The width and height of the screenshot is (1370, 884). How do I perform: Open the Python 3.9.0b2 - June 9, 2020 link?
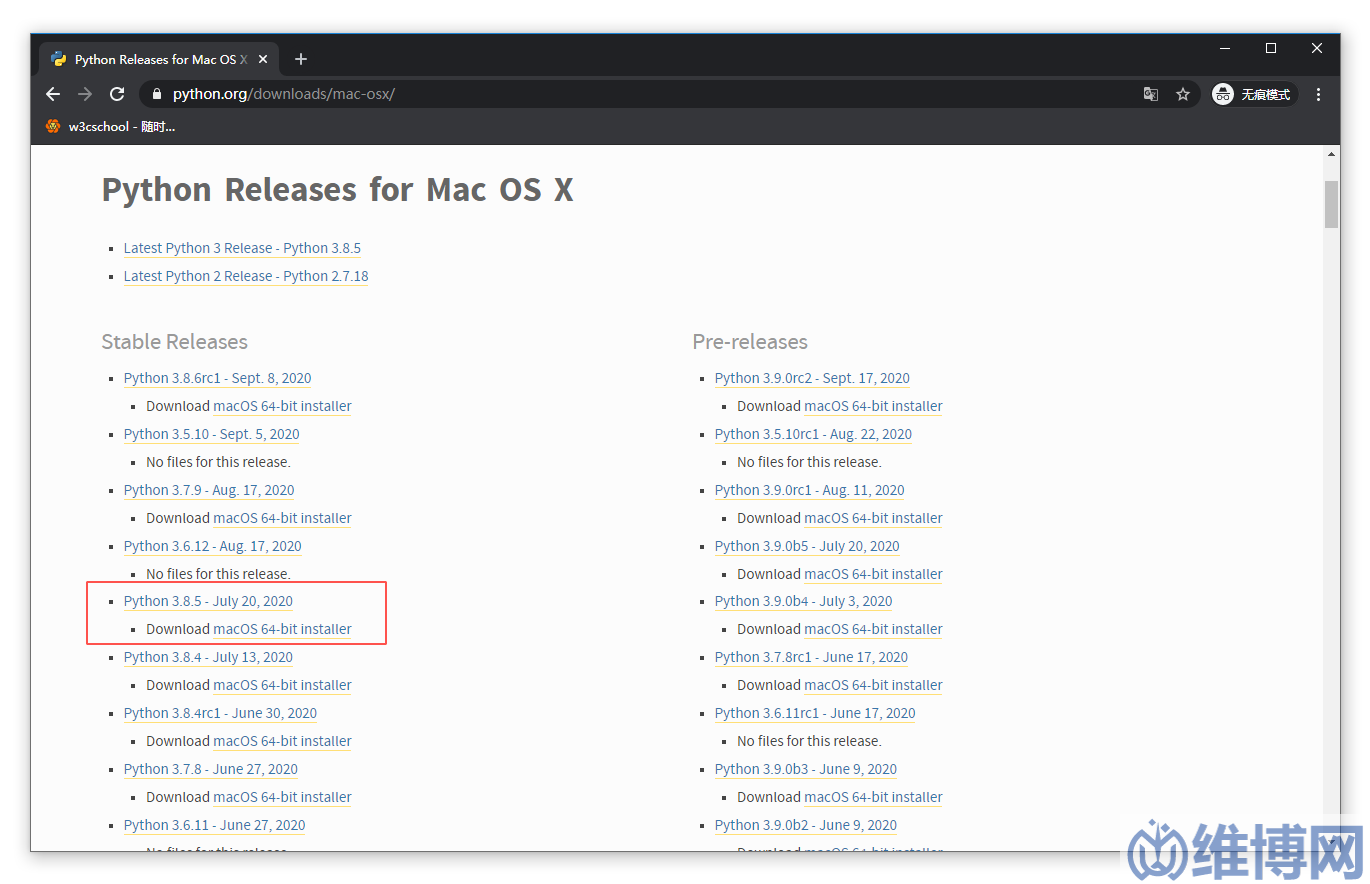click(806, 825)
